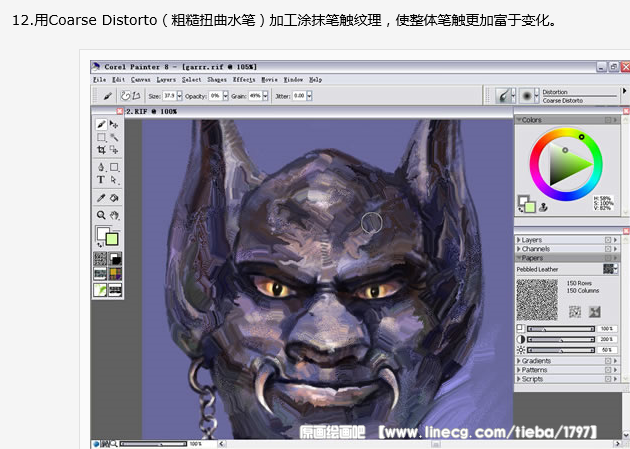Expand the Gradients palette
Viewport: 630px width, 449px height.
519,361
